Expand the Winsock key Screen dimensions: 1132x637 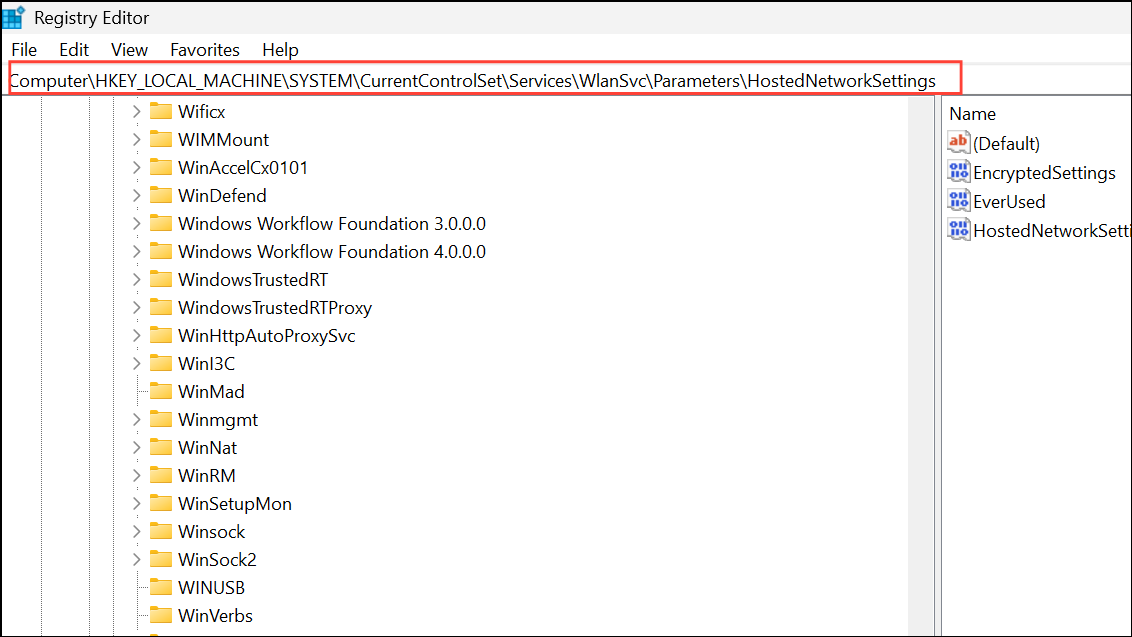(136, 532)
